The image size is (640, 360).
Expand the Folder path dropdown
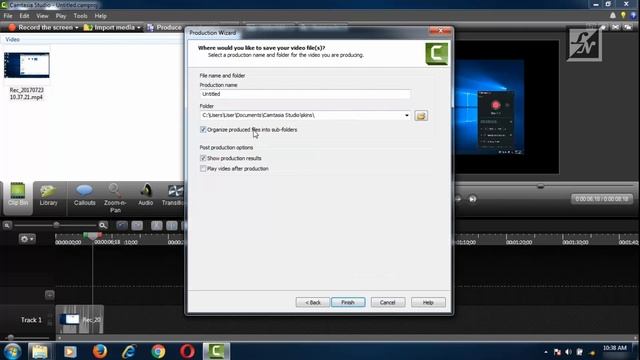pyautogui.click(x=407, y=116)
